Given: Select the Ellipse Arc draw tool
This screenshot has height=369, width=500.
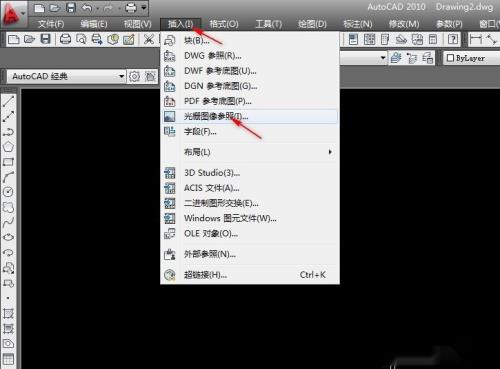Looking at the screenshot, I should pyautogui.click(x=8, y=252).
